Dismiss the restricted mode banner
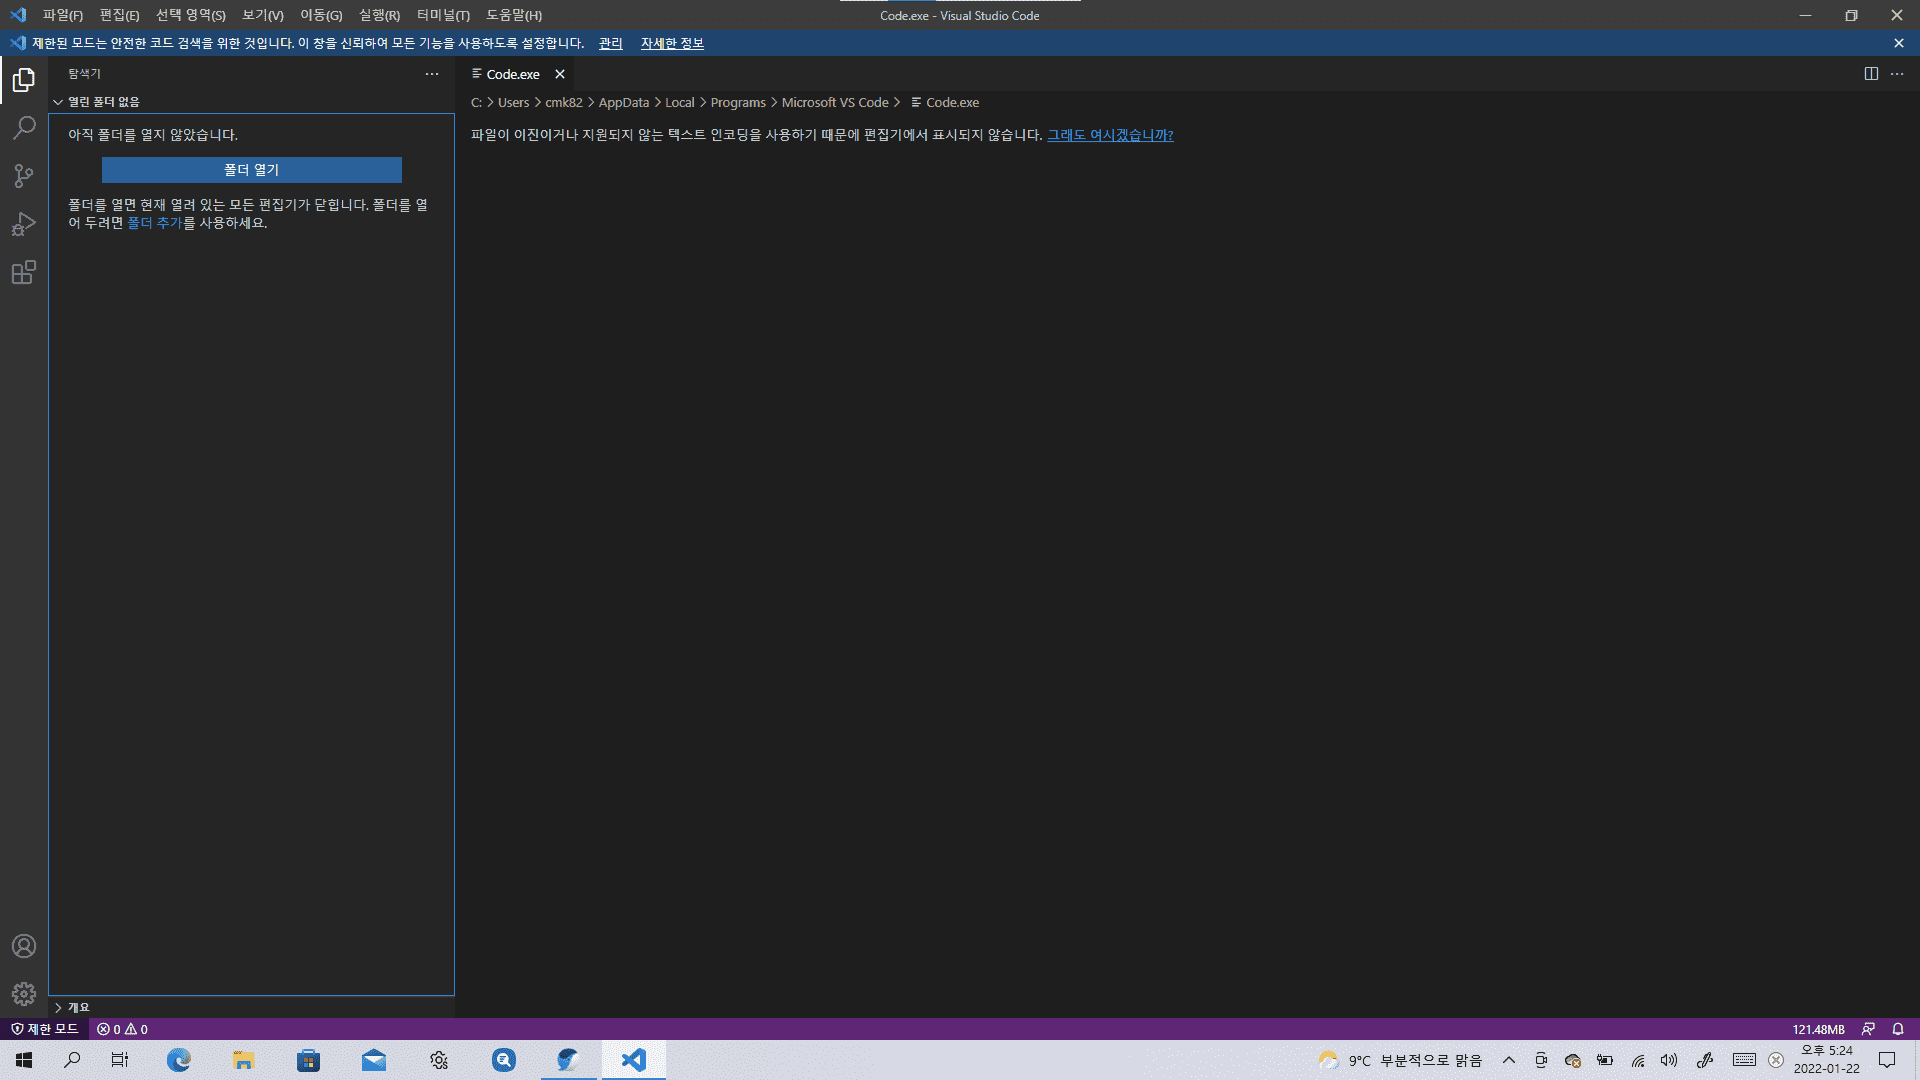1920x1080 pixels. (x=1899, y=43)
